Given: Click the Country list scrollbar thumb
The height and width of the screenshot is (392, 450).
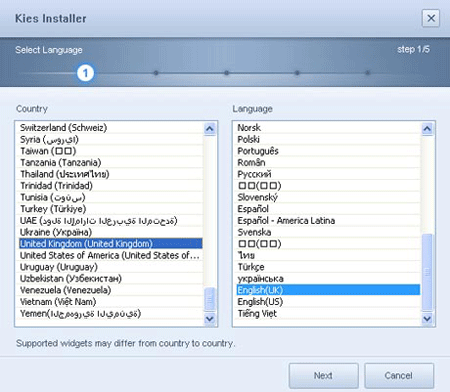Looking at the screenshot, I should (210, 300).
